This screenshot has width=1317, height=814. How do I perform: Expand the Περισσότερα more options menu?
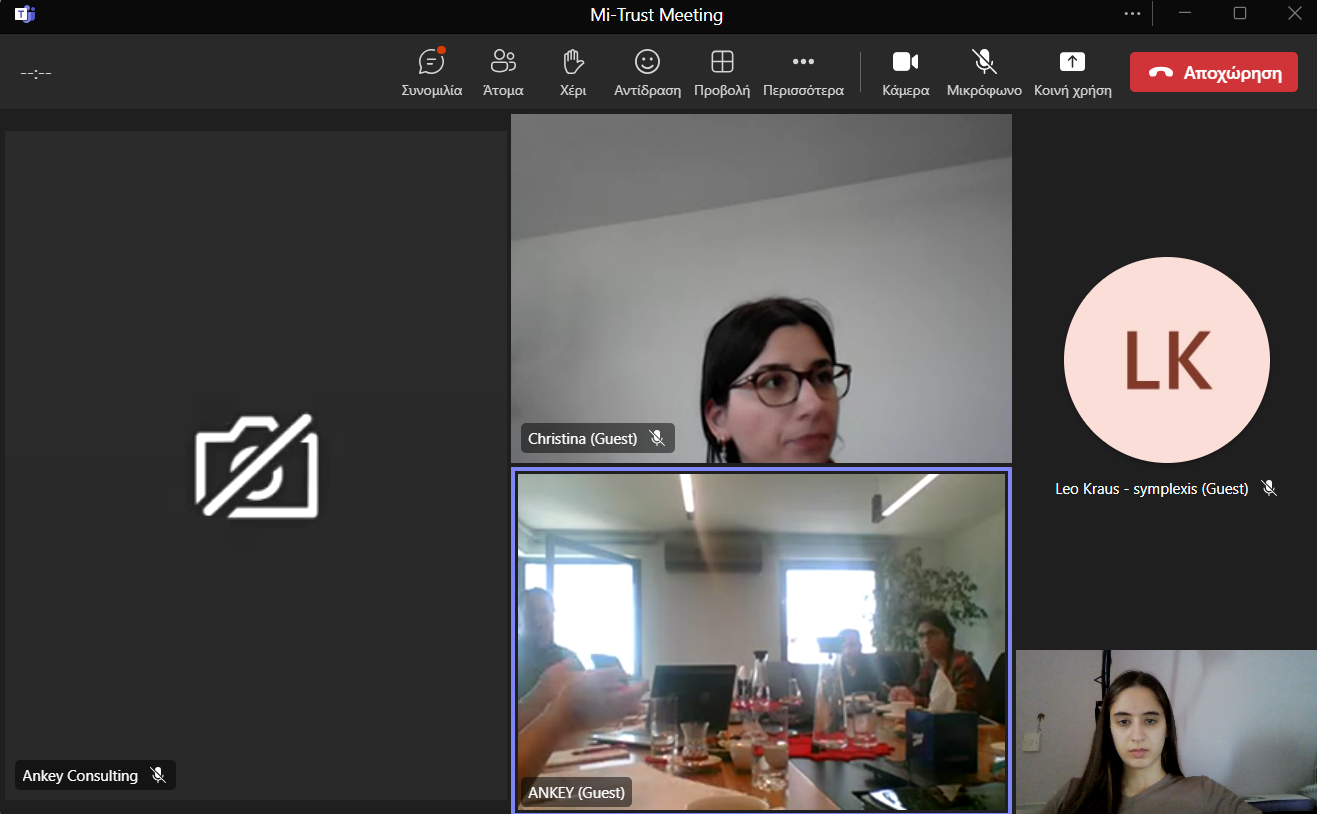(803, 63)
